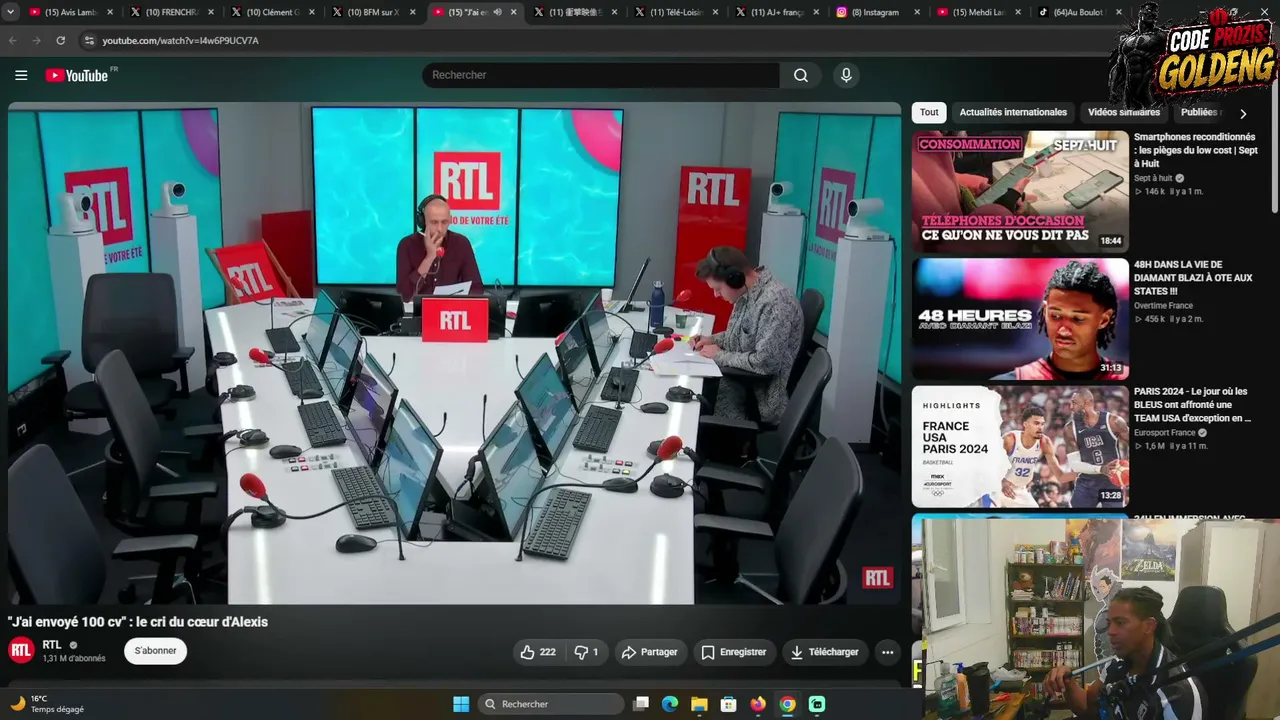The image size is (1280, 720).
Task: Download the video with Télécharger
Action: coord(825,652)
